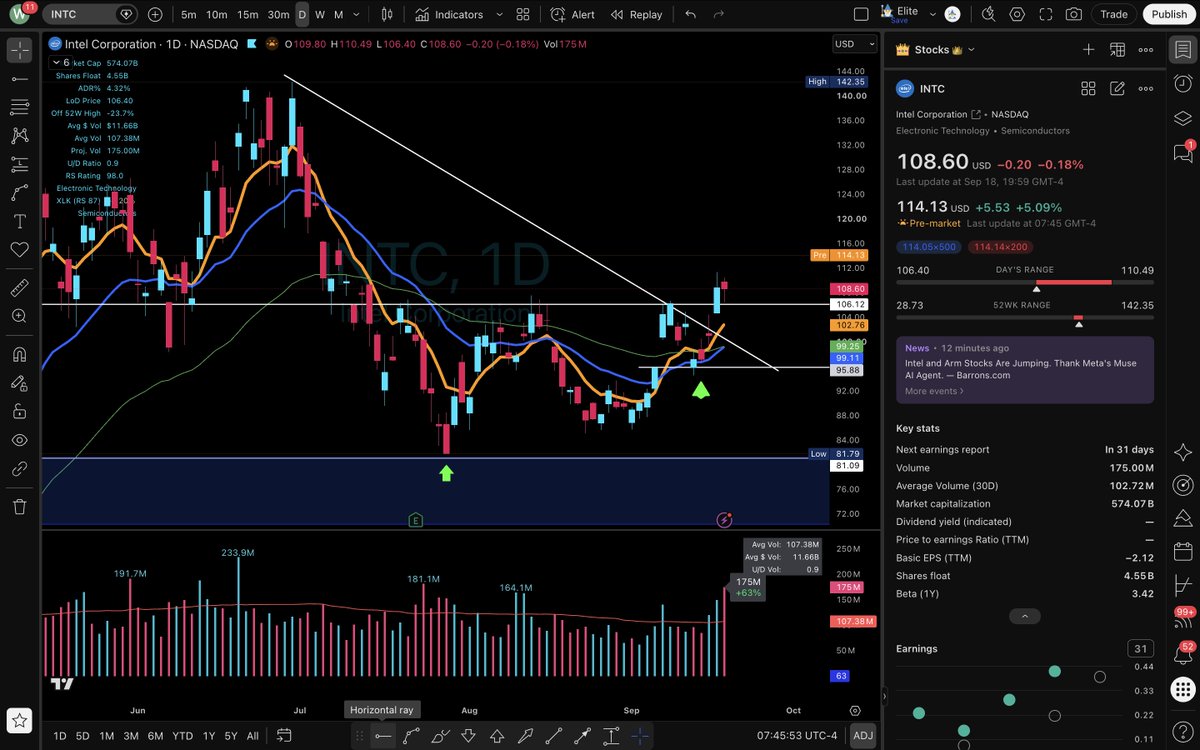The image size is (1200, 750).
Task: Select the crosshair cursor tool
Action: (19, 49)
